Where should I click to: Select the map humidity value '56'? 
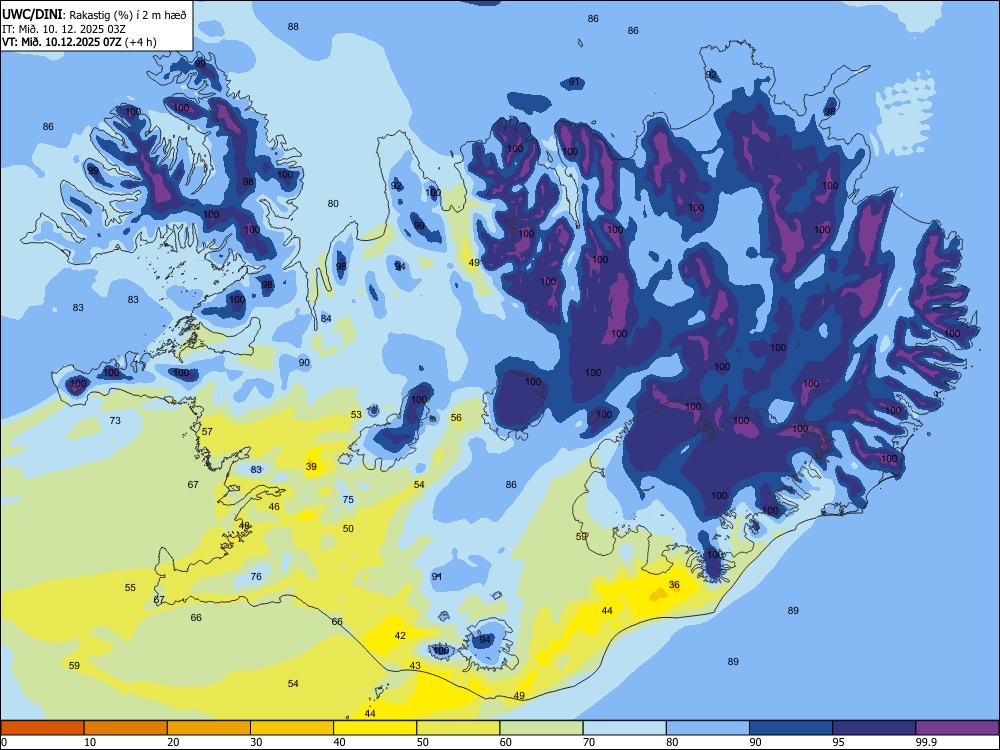456,418
